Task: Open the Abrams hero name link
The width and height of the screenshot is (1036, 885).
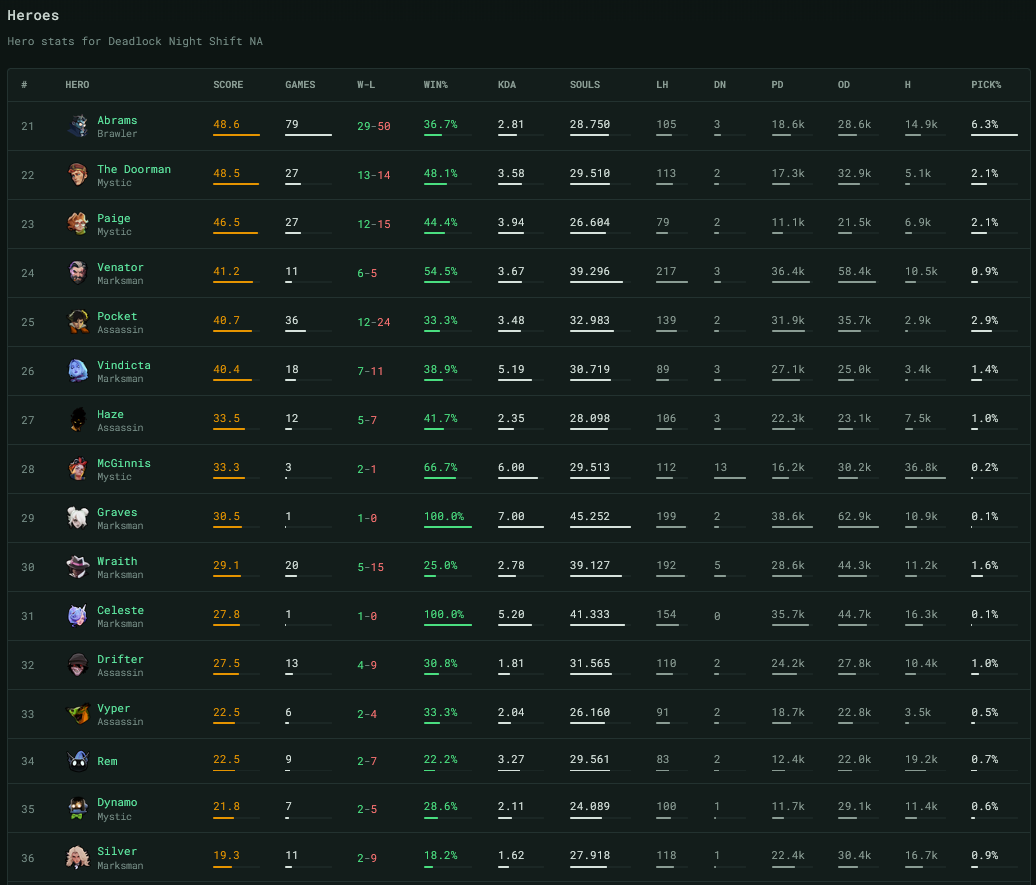Action: click(x=117, y=120)
